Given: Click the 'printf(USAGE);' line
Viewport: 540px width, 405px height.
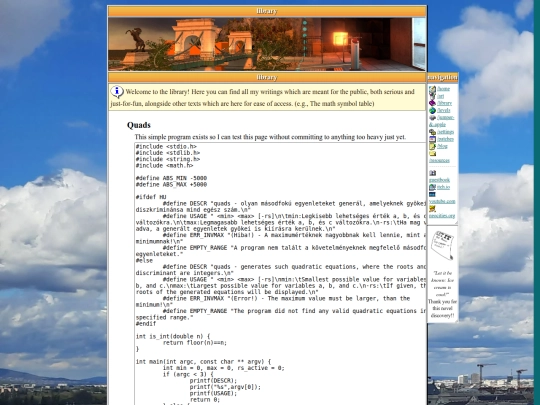Looking at the screenshot, I should click(x=213, y=393).
